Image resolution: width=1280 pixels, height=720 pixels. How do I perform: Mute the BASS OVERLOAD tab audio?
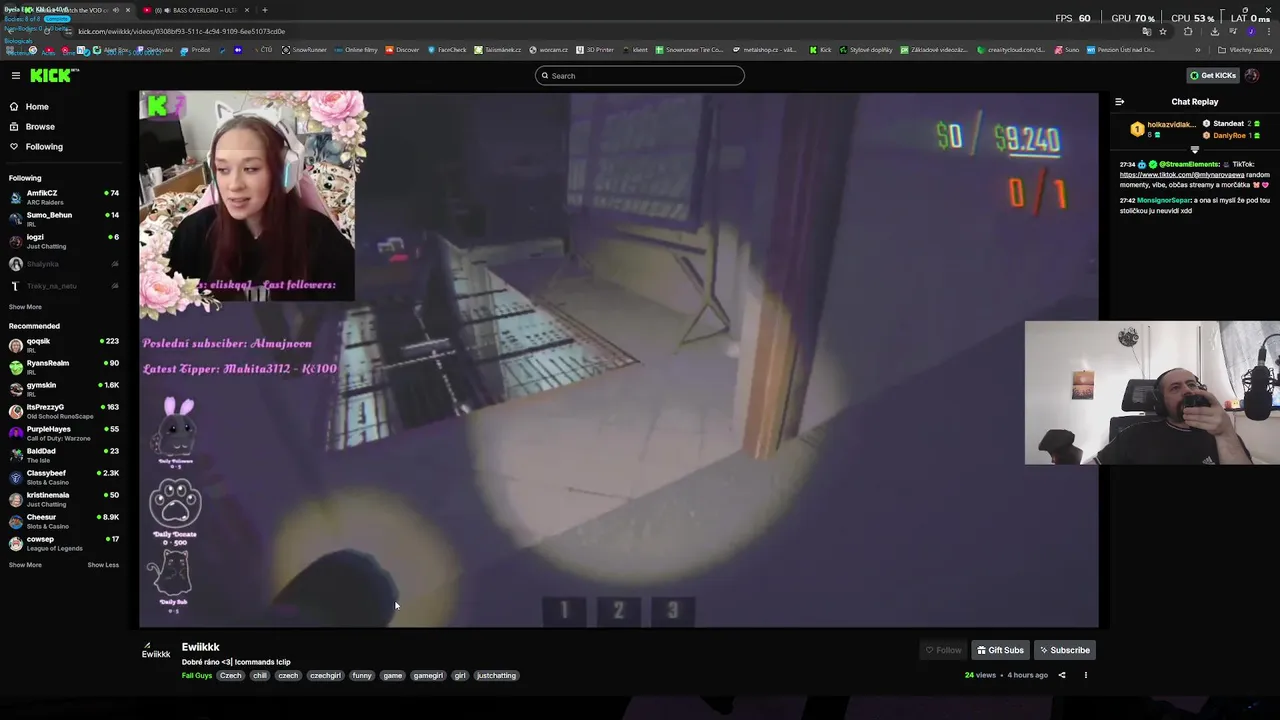pyautogui.click(x=166, y=10)
